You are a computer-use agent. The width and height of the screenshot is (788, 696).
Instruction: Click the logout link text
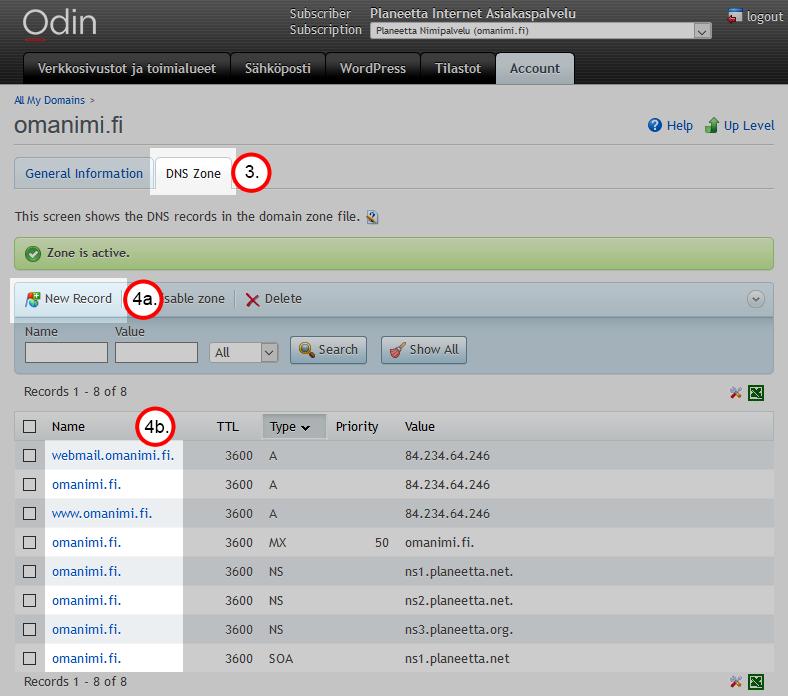click(764, 16)
